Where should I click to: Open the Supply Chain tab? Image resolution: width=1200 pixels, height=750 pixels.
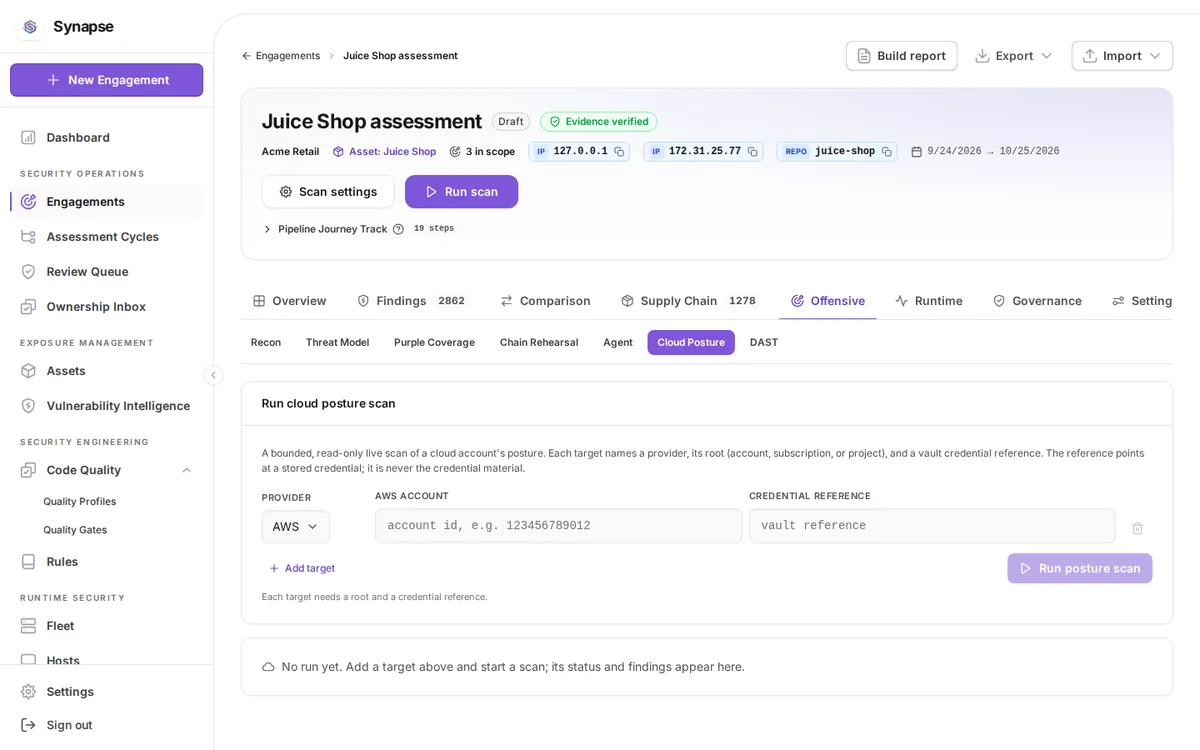pos(688,300)
